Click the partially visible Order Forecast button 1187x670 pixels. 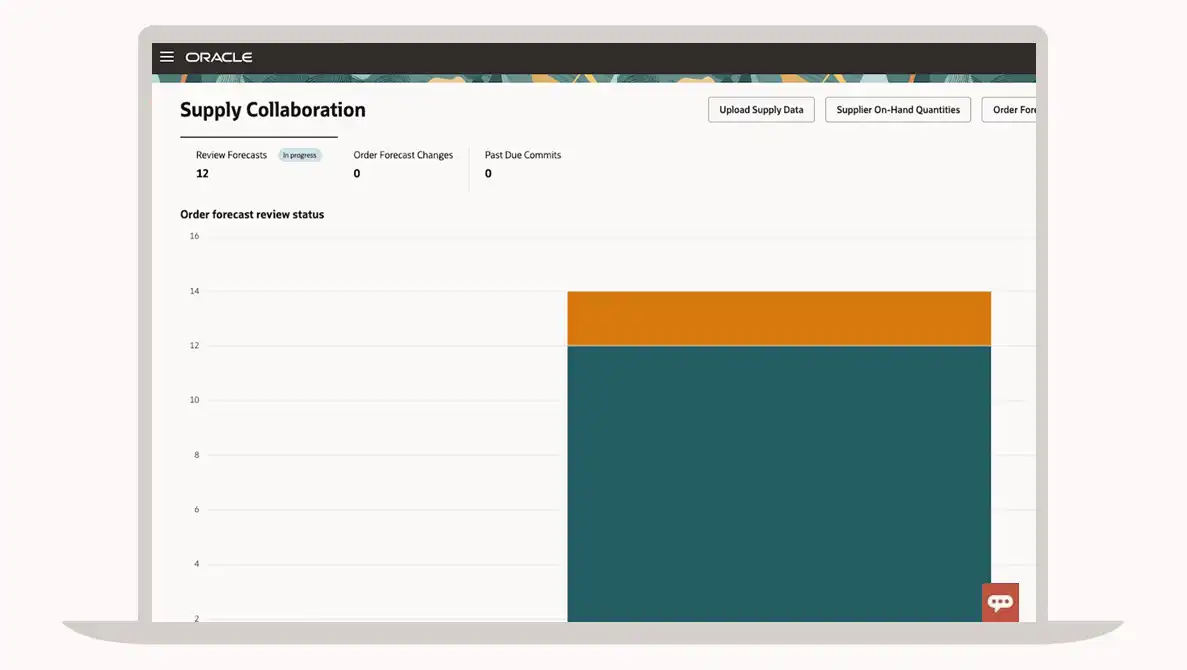pos(1012,110)
